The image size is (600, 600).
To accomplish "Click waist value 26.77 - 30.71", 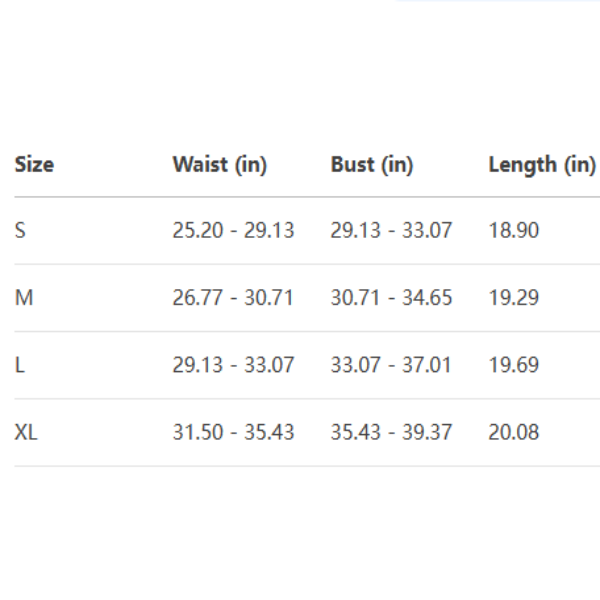I will (233, 298).
